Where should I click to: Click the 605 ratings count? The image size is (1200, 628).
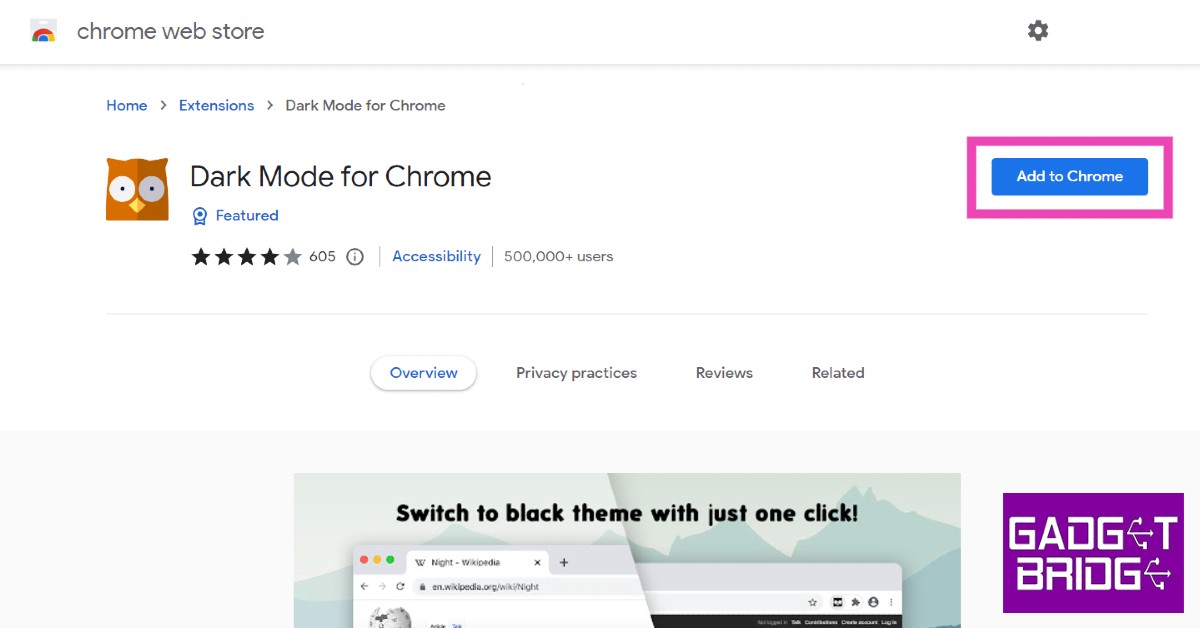(x=322, y=257)
